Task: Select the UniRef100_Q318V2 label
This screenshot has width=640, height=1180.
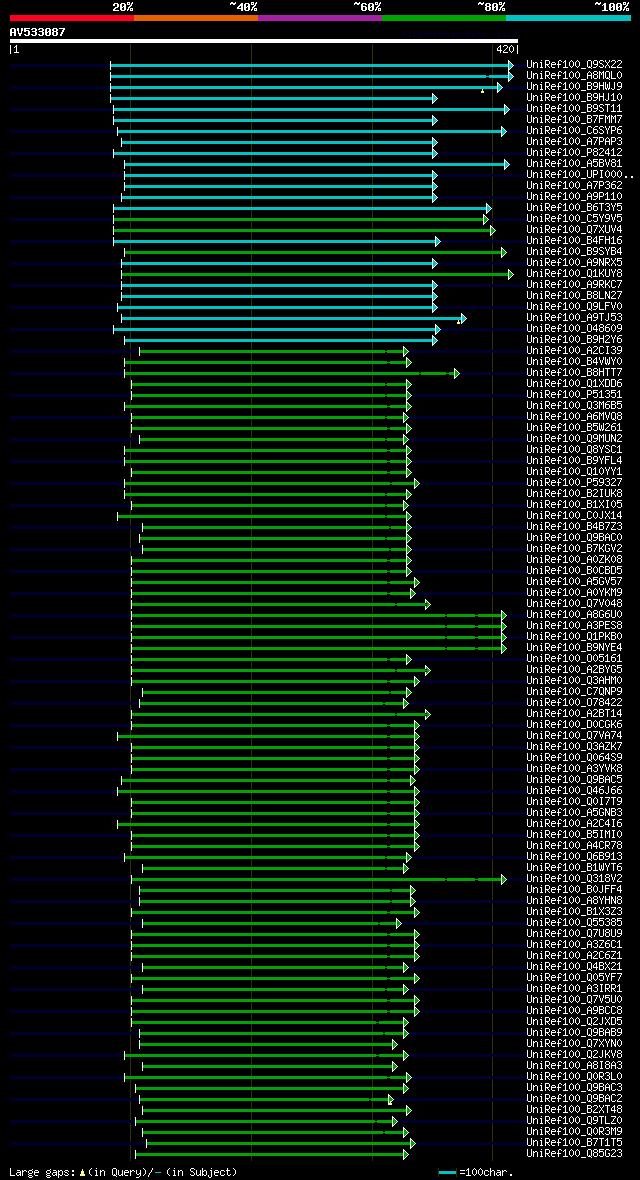Action: (574, 878)
